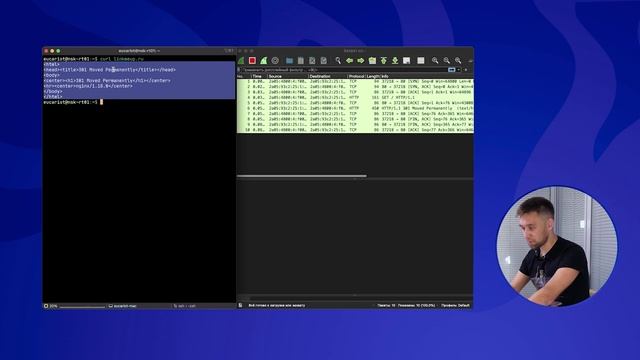This screenshot has width=640, height=360.
Task: Go to a specific packet number
Action: [x=372, y=60]
